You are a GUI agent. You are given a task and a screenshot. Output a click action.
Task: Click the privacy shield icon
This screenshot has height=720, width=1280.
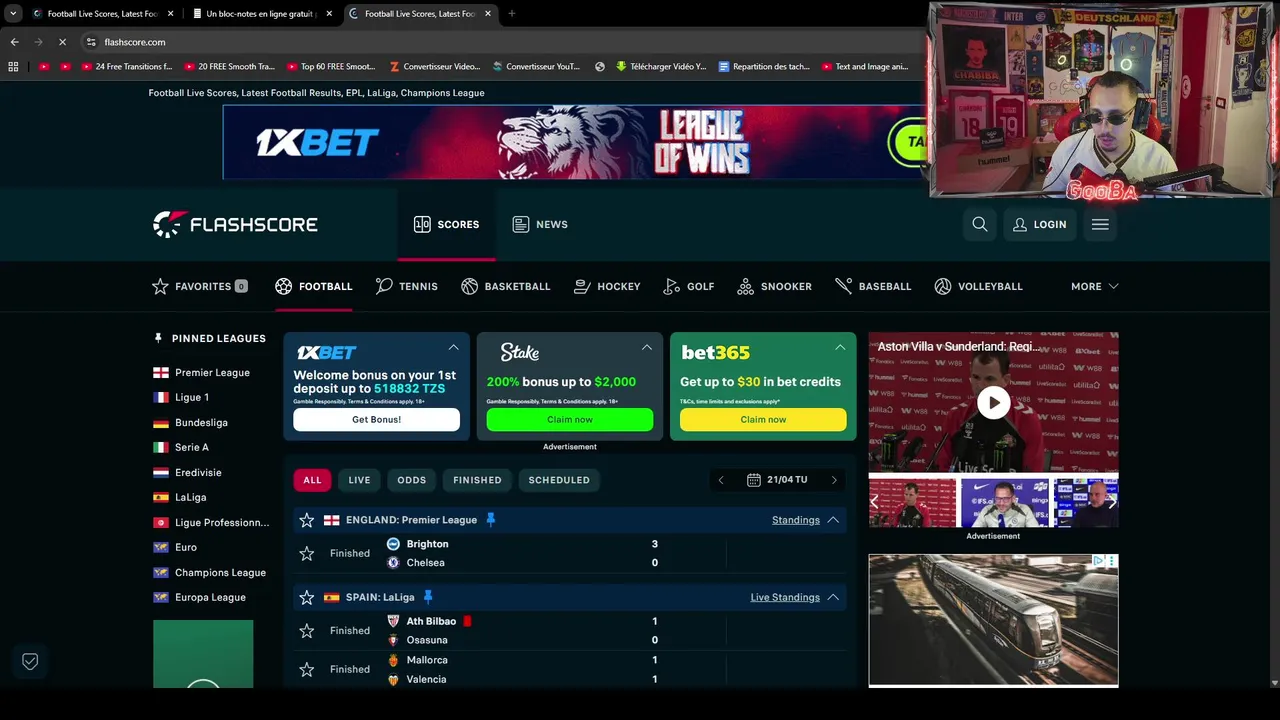(x=30, y=661)
